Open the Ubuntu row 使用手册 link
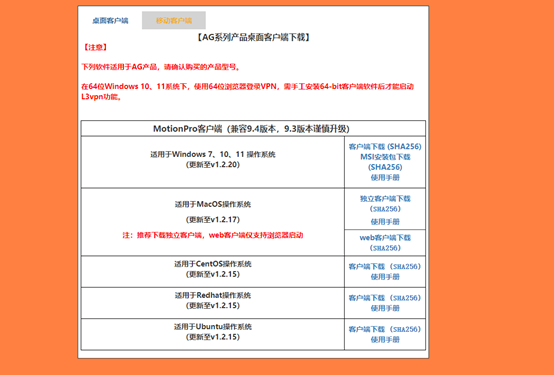This screenshot has height=375, width=554. pyautogui.click(x=385, y=340)
